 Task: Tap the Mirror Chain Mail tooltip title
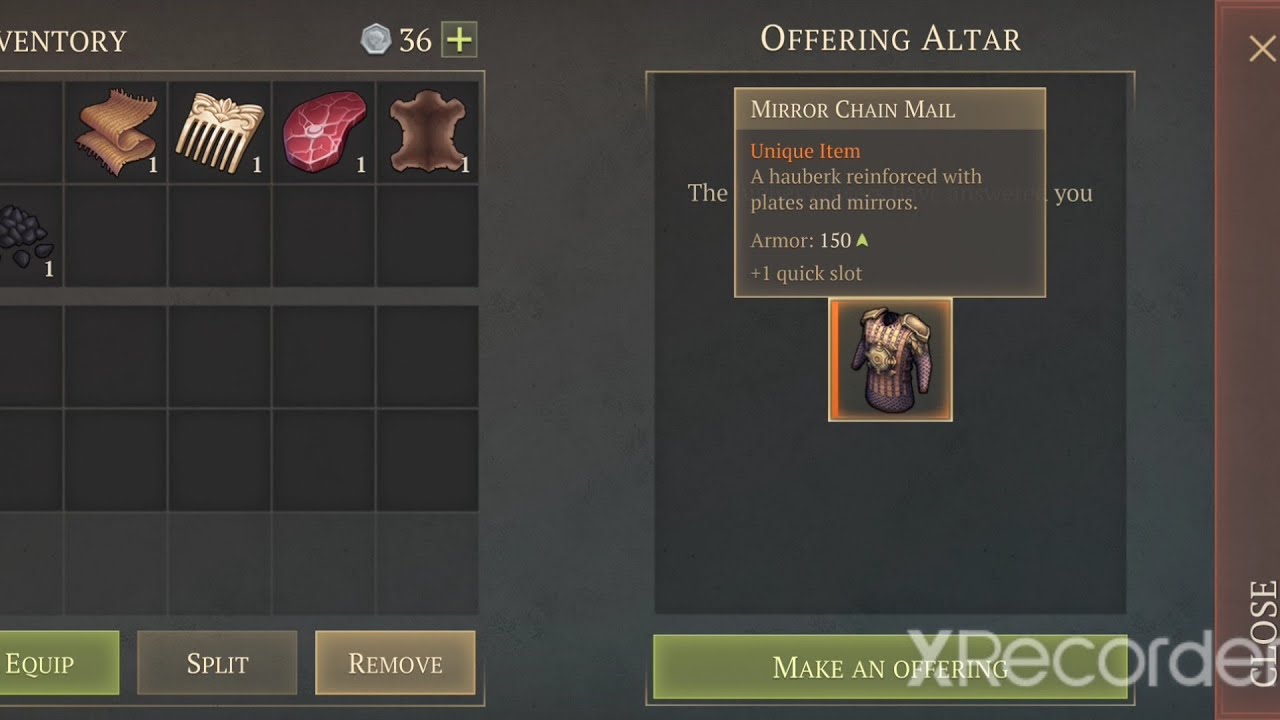coord(853,110)
